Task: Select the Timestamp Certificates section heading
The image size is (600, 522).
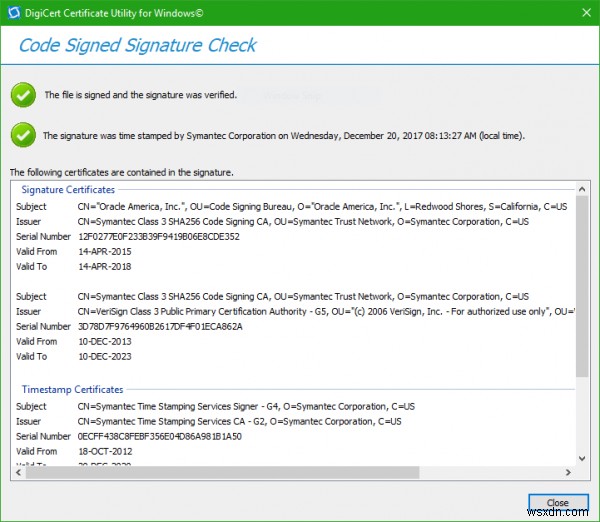Action: (x=72, y=389)
